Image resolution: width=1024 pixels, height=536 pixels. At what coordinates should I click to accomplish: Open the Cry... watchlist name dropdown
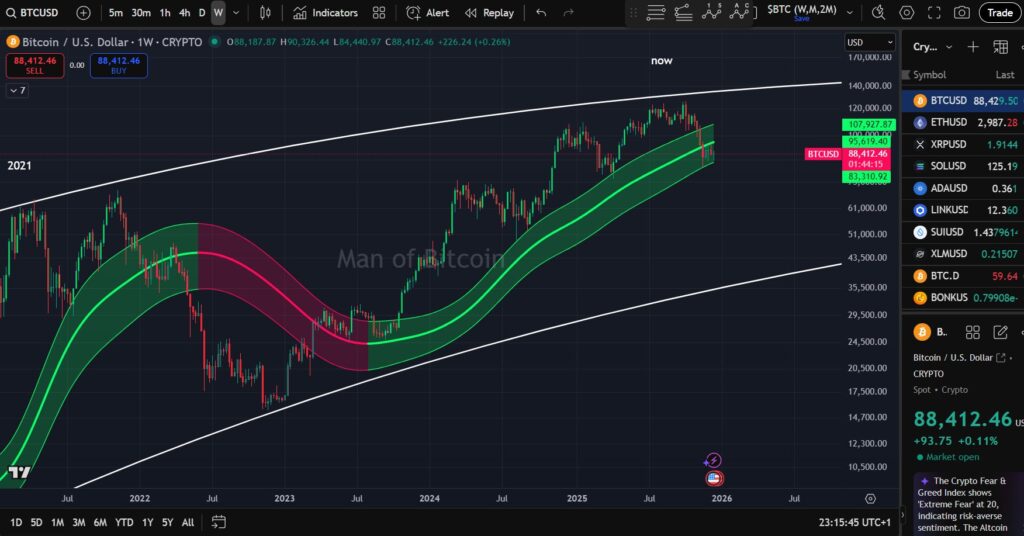(x=932, y=47)
